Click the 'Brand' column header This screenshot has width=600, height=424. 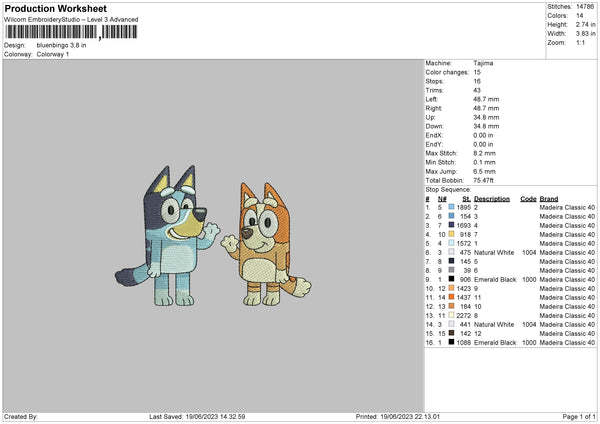[x=549, y=199]
